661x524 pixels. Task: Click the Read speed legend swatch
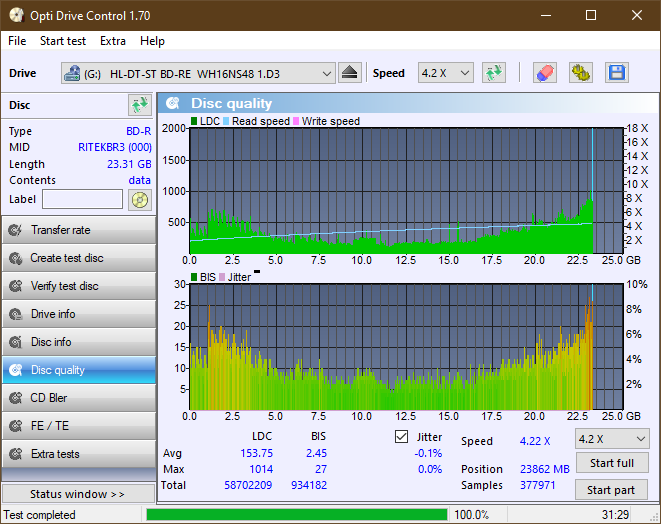(226, 121)
